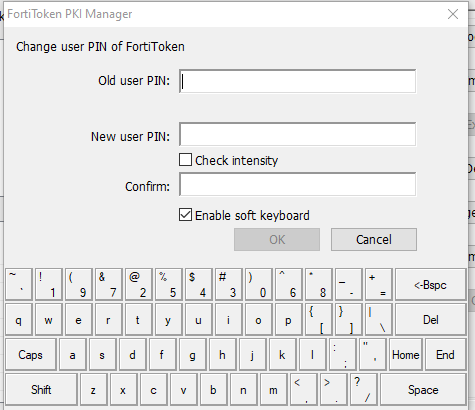Tap the e key on soft keyboard

click(x=79, y=319)
